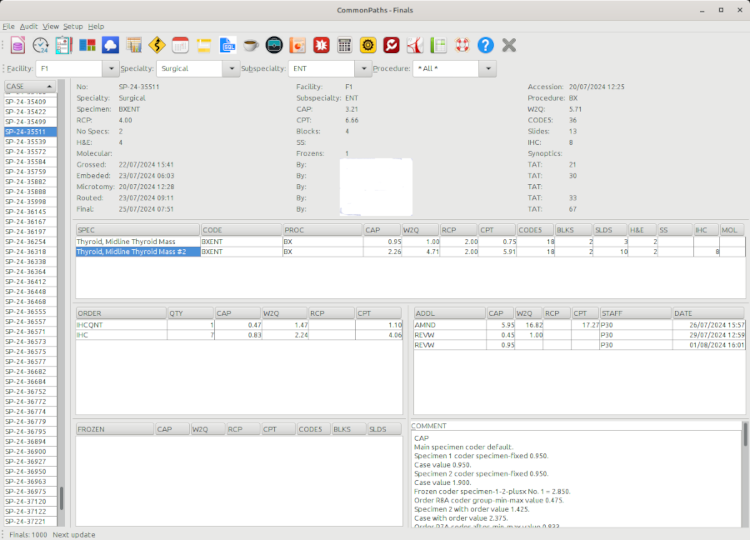Screen dimensions: 750x540
Task: Open the blue cloud toolbar icon
Action: [x=111, y=45]
